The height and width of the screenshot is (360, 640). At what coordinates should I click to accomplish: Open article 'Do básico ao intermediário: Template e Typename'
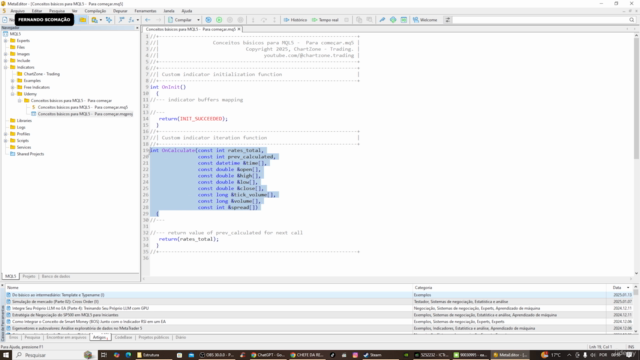58,295
